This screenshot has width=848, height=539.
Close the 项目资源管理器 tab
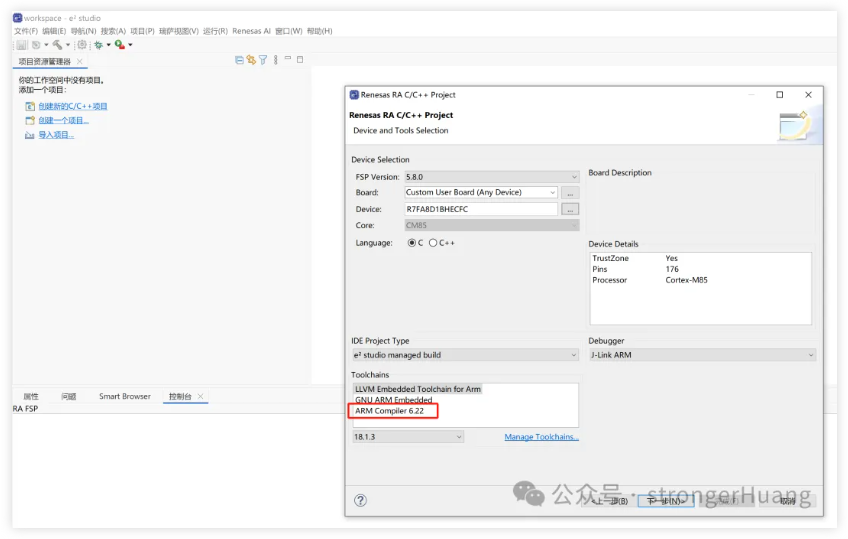click(80, 61)
